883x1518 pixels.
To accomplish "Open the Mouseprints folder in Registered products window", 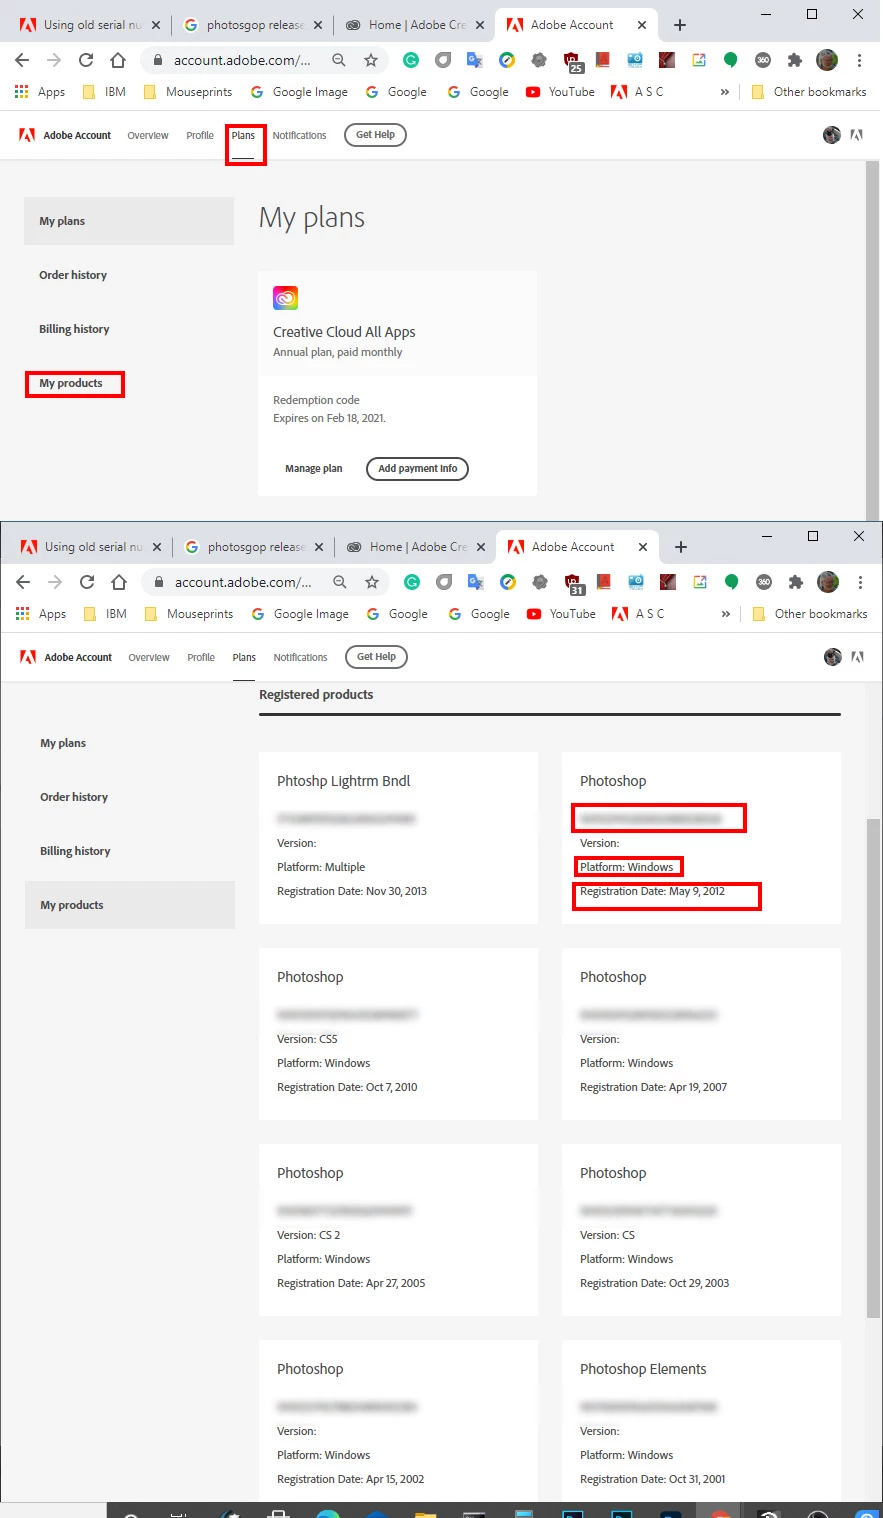I will [188, 614].
